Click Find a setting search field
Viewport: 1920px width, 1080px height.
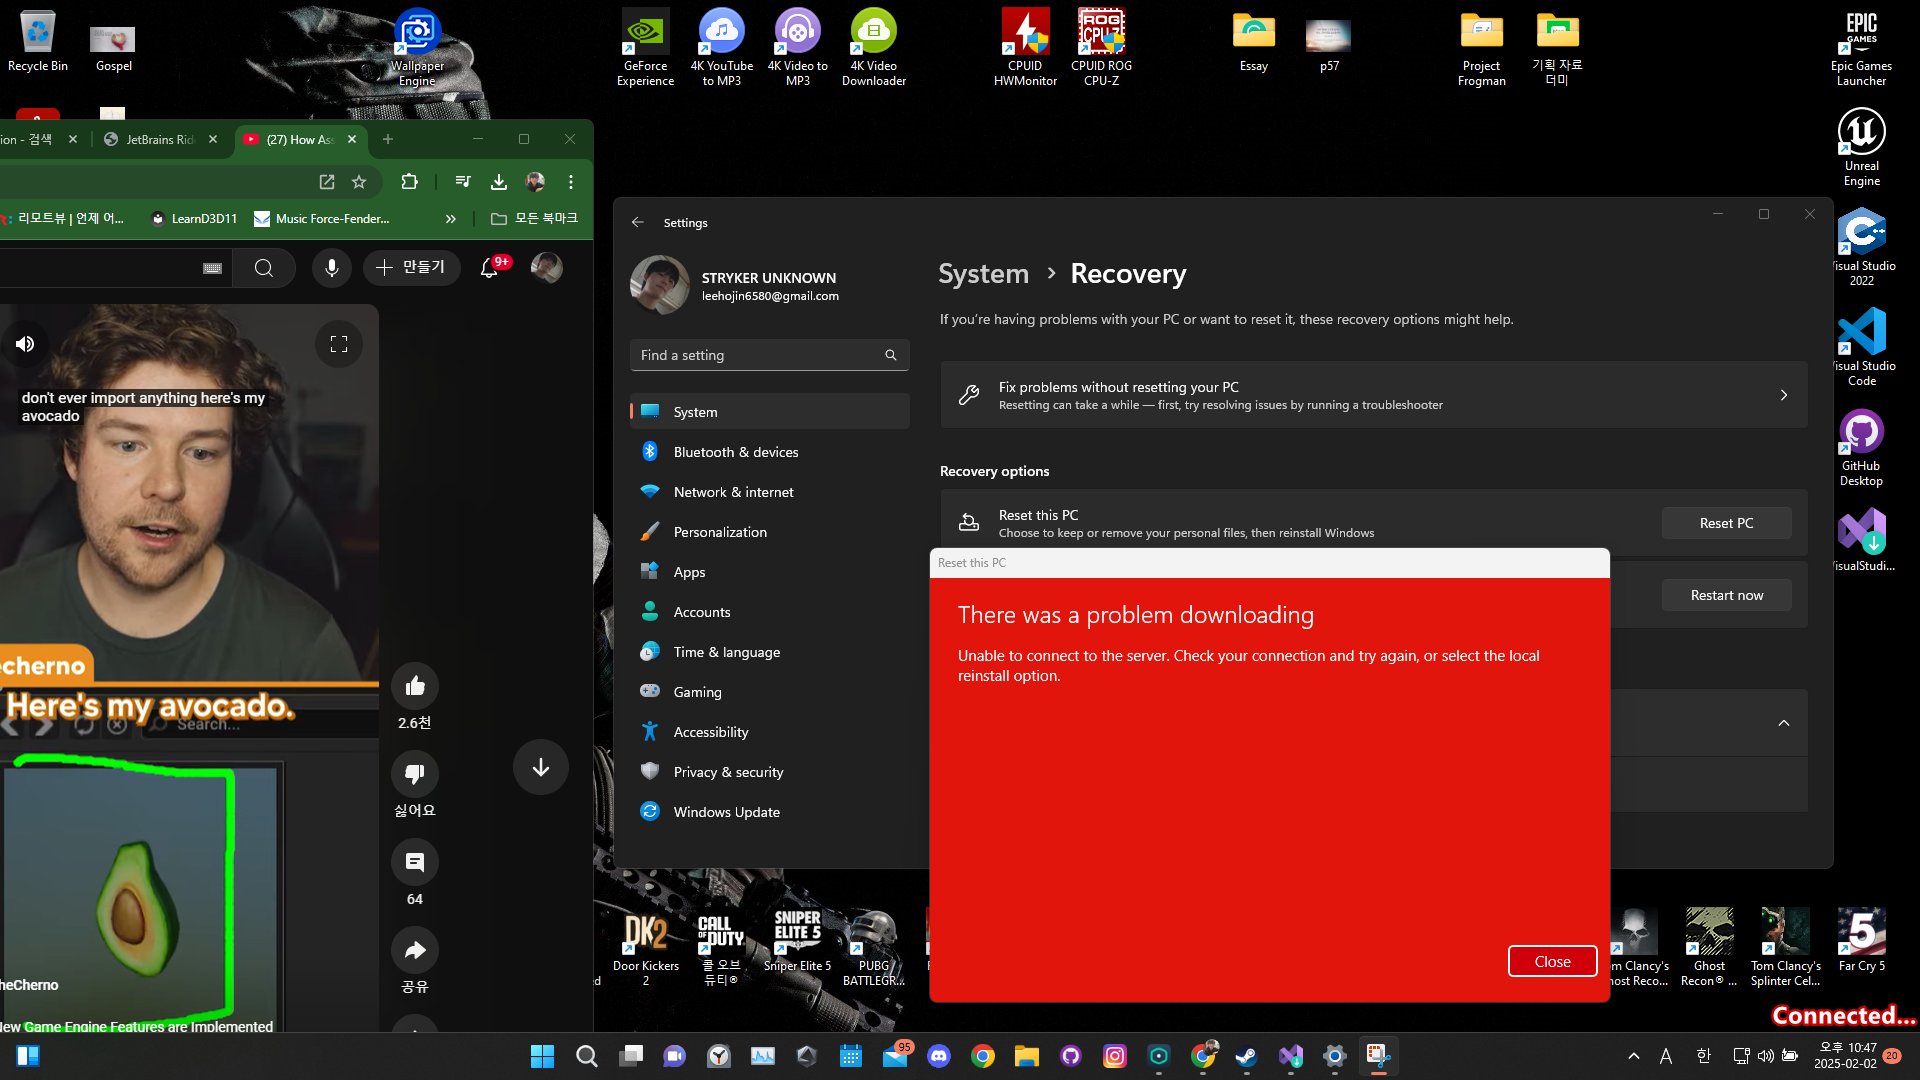tap(769, 355)
